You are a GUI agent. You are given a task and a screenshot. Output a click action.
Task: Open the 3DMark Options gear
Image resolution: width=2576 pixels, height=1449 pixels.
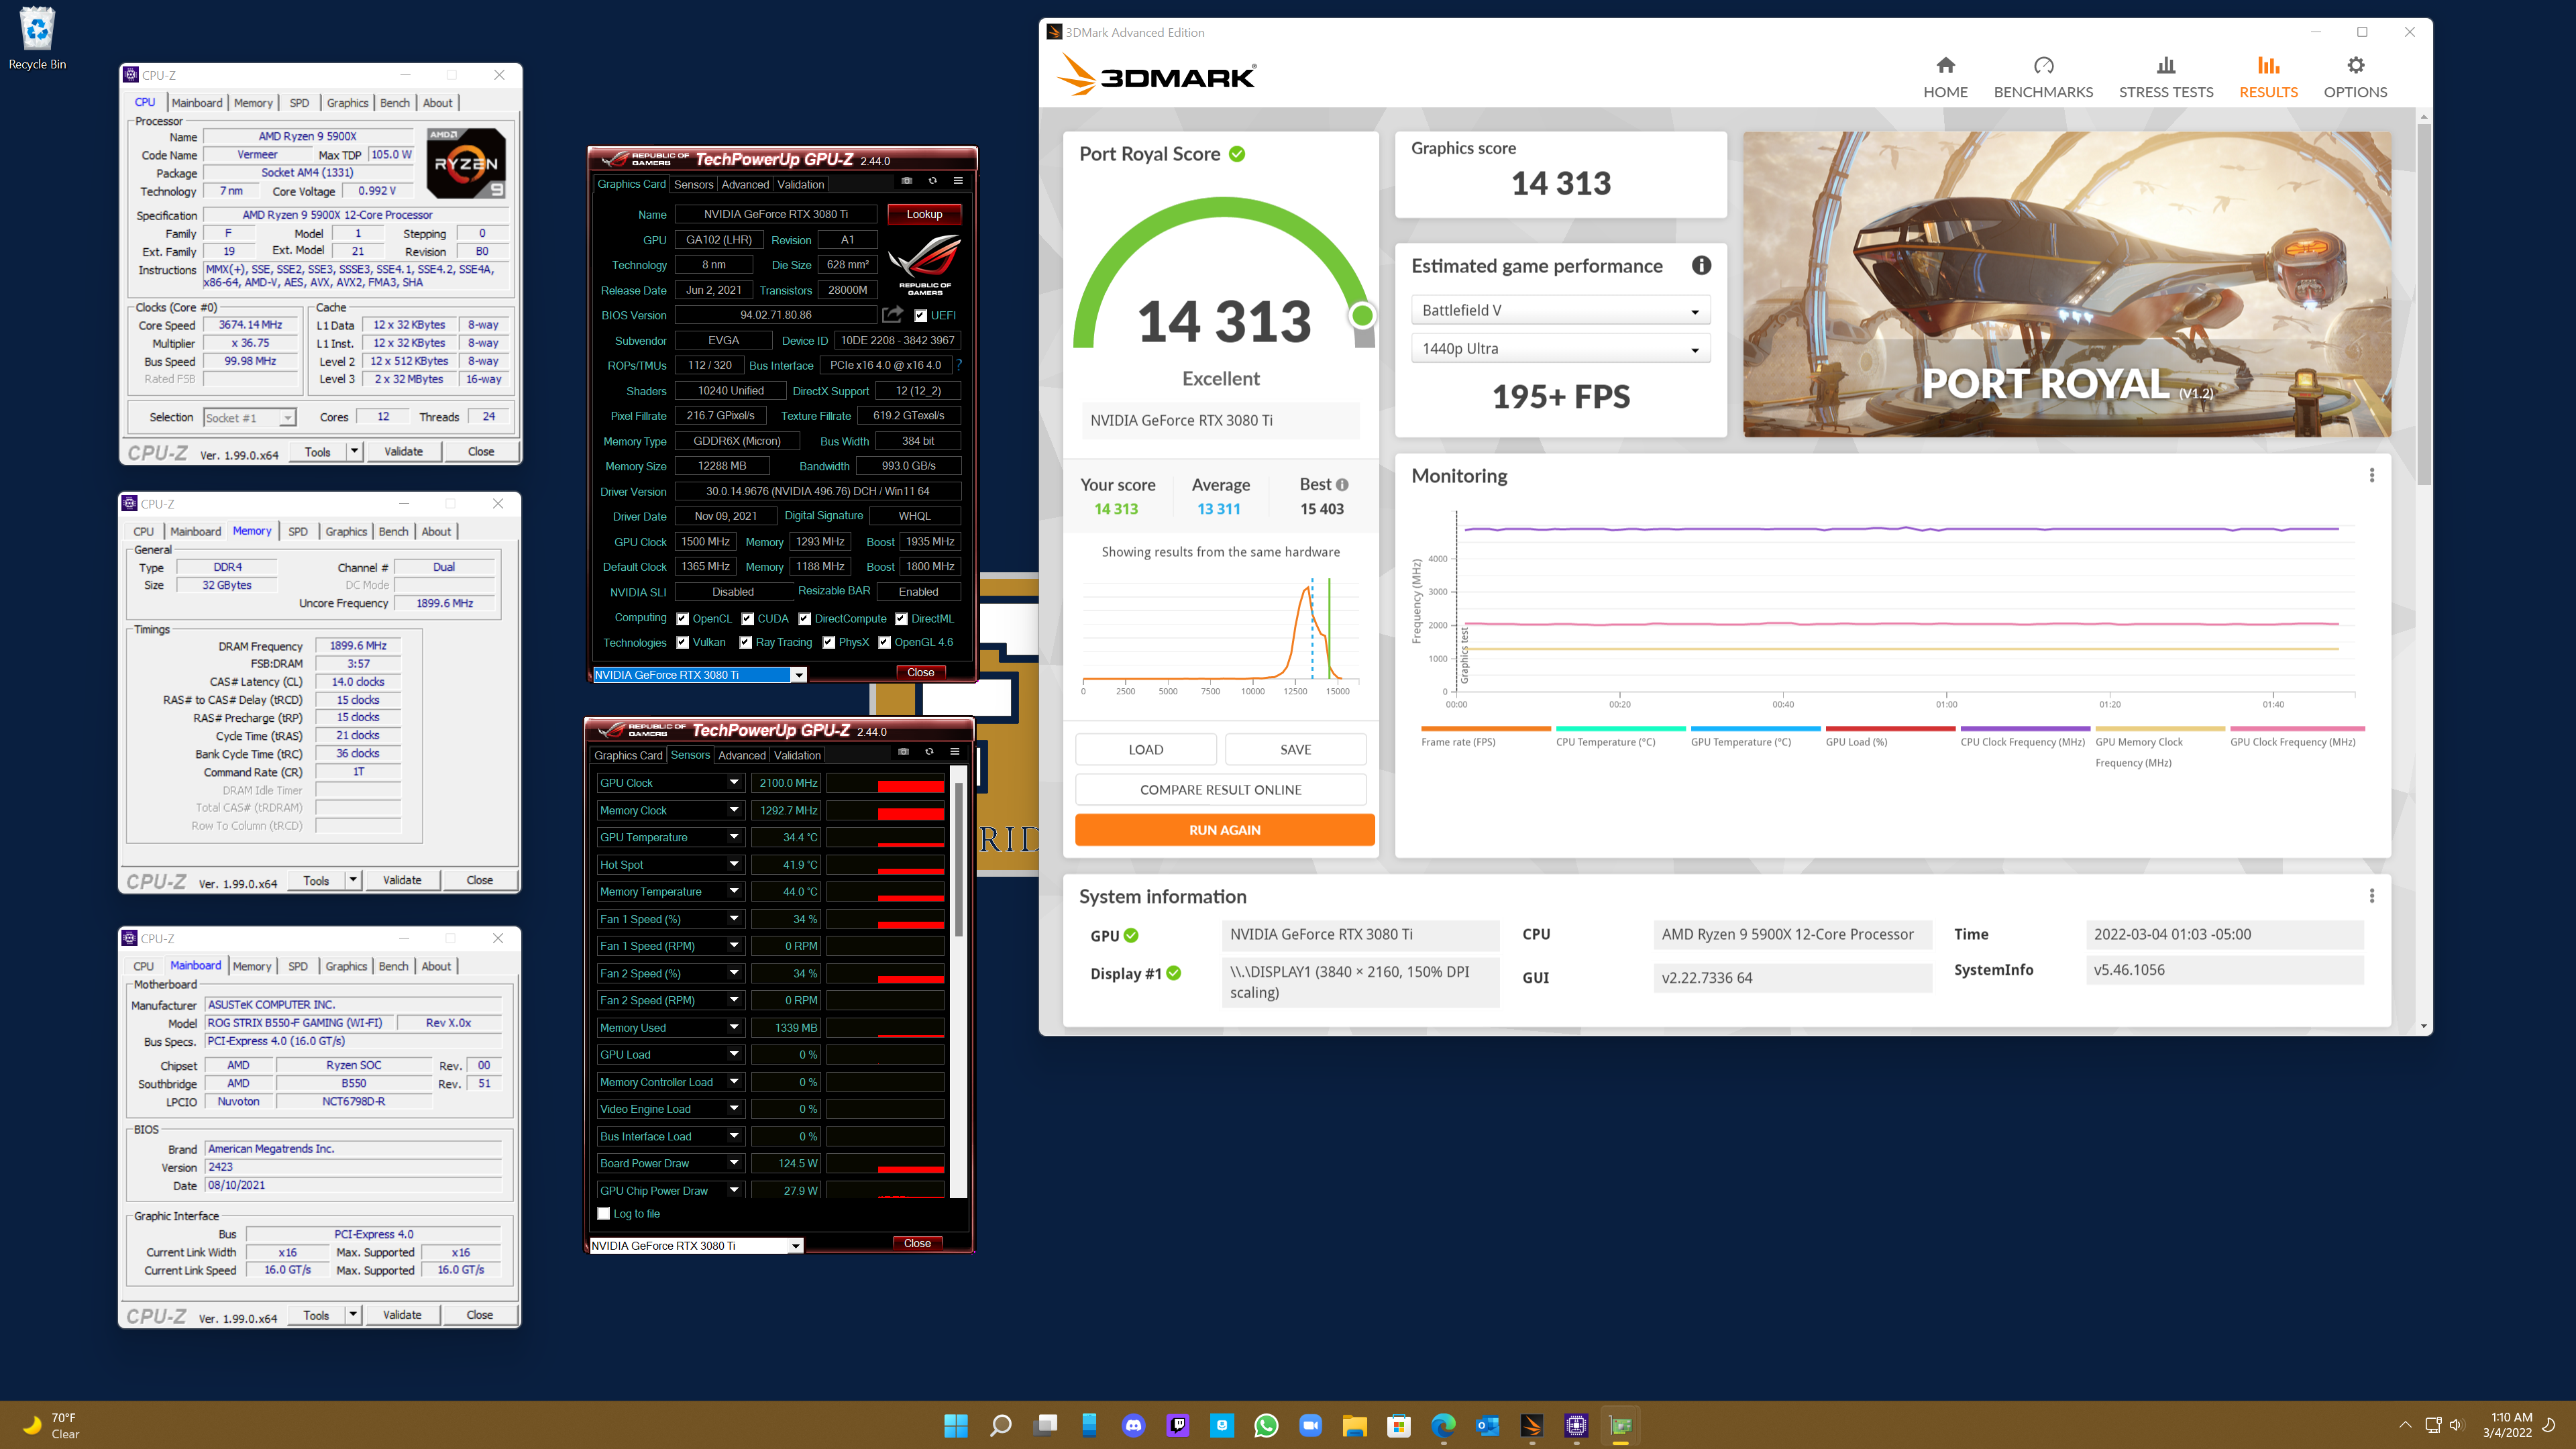2355,78
